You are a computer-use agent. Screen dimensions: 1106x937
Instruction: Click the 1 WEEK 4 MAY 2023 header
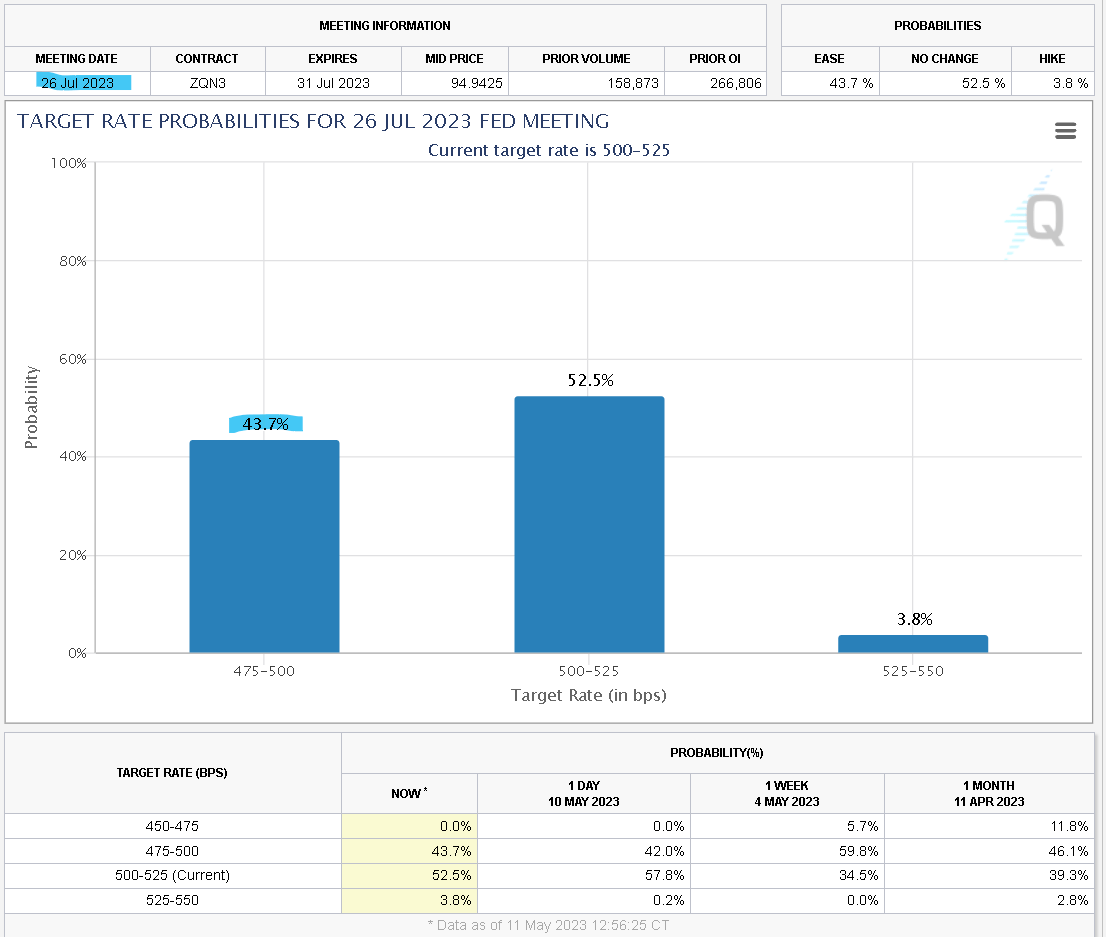[x=787, y=794]
